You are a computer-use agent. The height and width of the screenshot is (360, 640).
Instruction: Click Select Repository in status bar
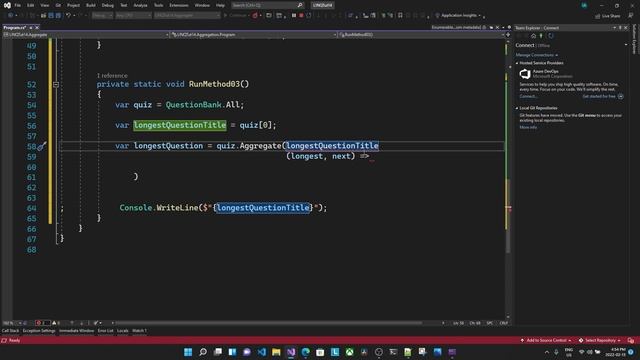pyautogui.click(x=600, y=340)
